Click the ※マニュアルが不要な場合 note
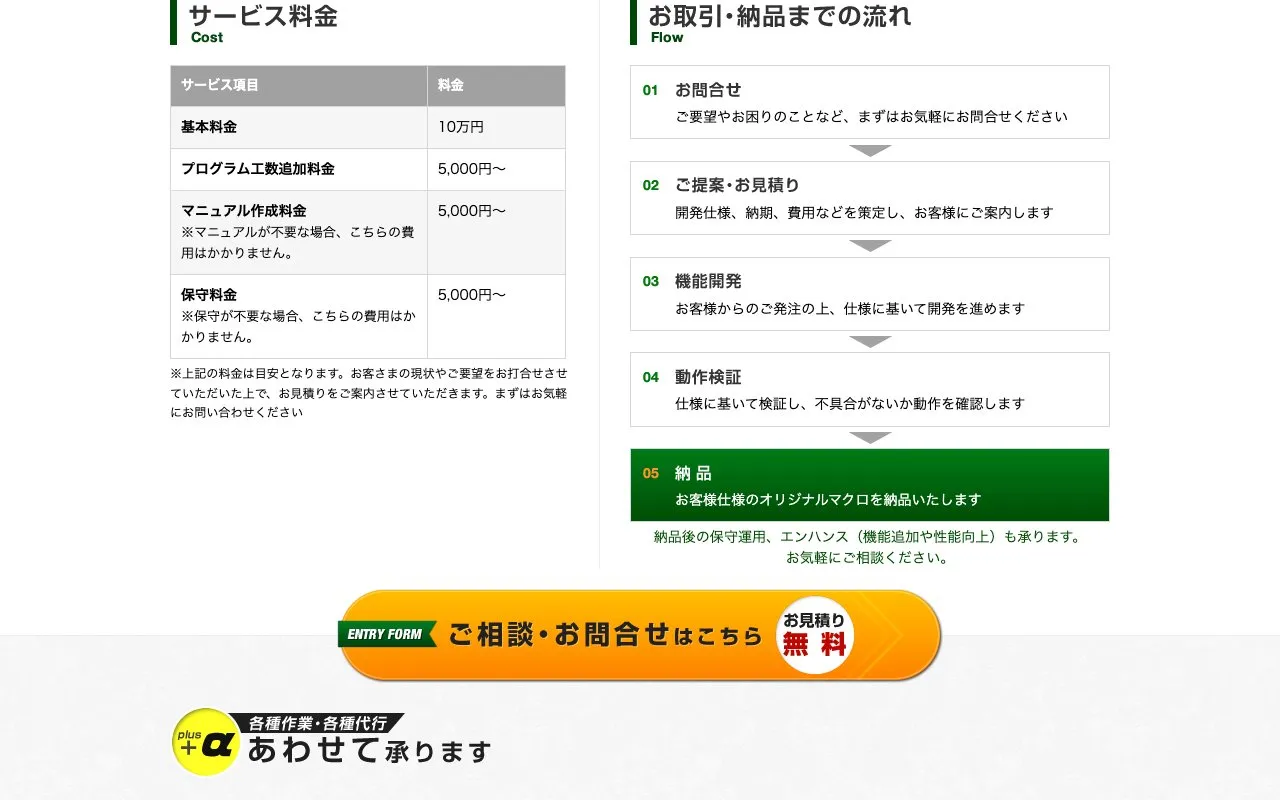Viewport: 1280px width, 800px height. (298, 243)
